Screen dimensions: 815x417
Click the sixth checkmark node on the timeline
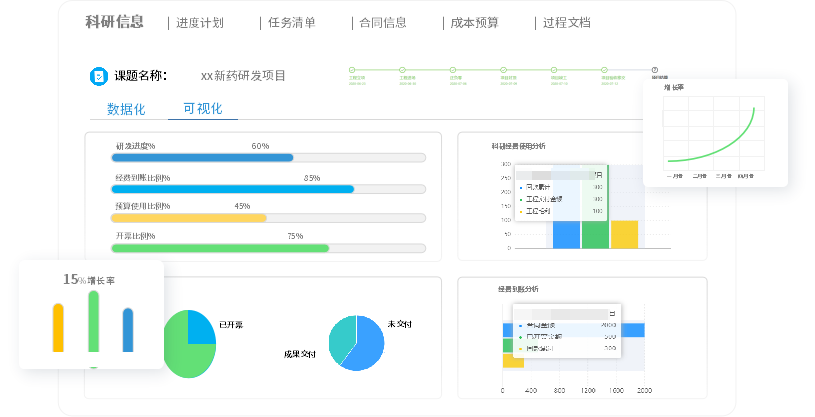point(604,70)
